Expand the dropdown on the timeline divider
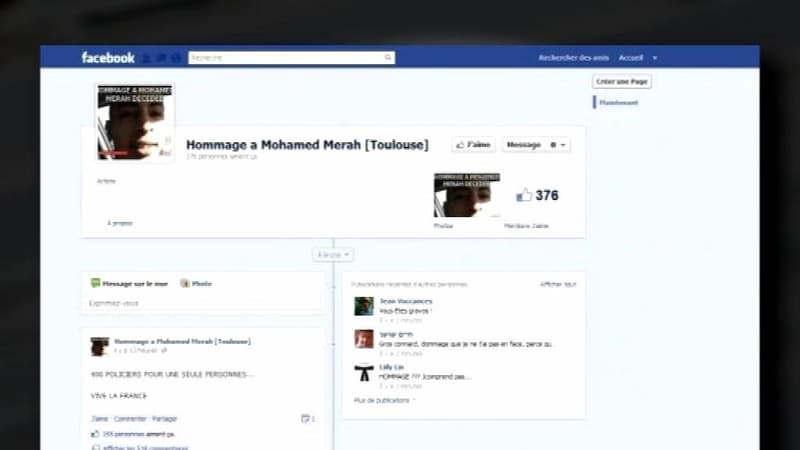800x450 pixels. click(x=333, y=255)
